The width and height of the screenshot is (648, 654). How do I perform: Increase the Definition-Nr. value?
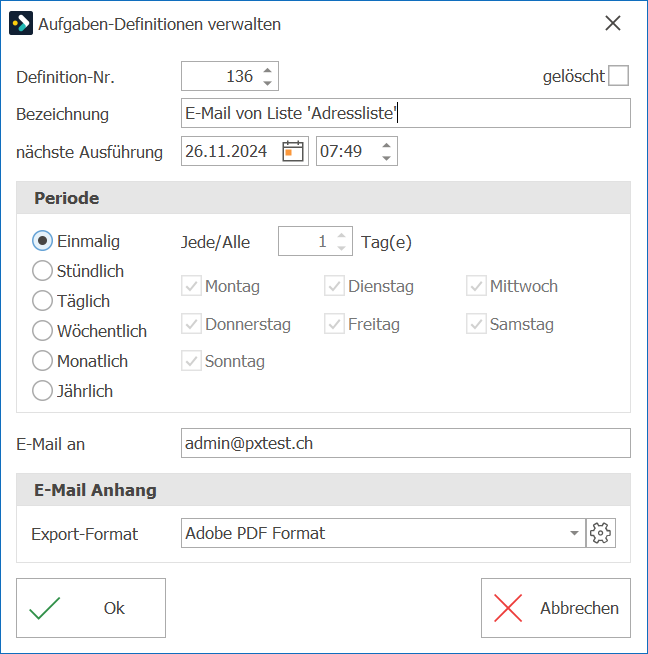(268, 70)
